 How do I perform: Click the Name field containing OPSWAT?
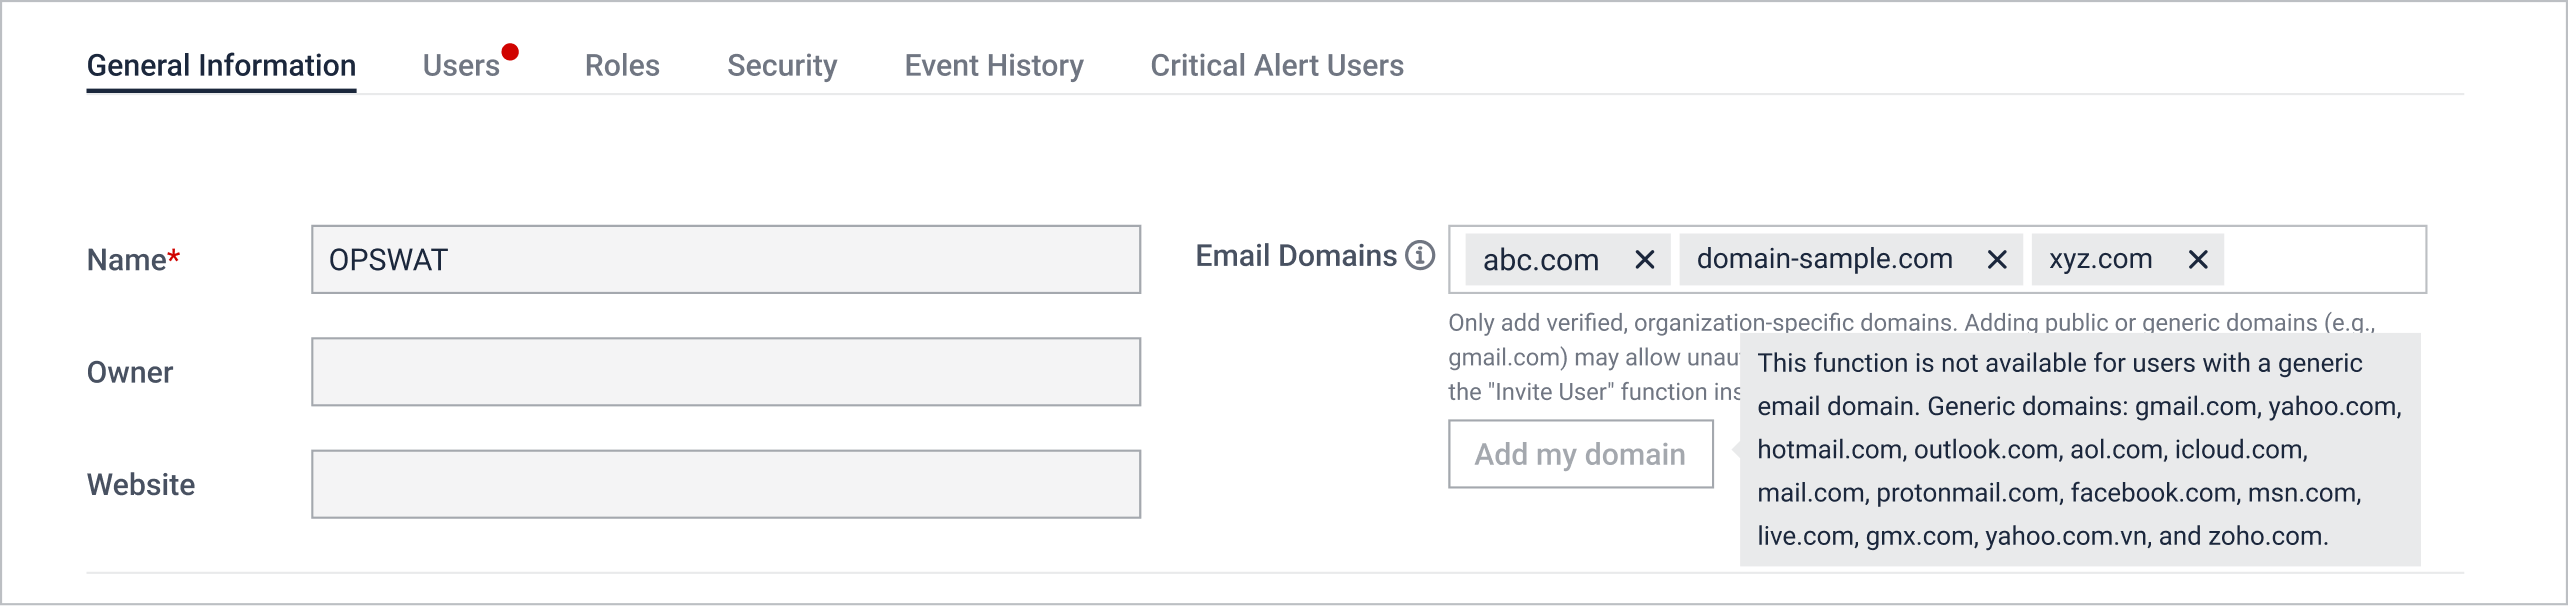tap(725, 260)
